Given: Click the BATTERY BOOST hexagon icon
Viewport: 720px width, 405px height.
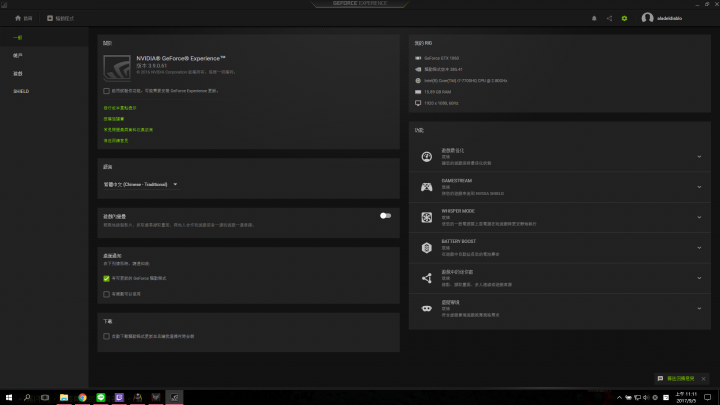Looking at the screenshot, I should [427, 248].
